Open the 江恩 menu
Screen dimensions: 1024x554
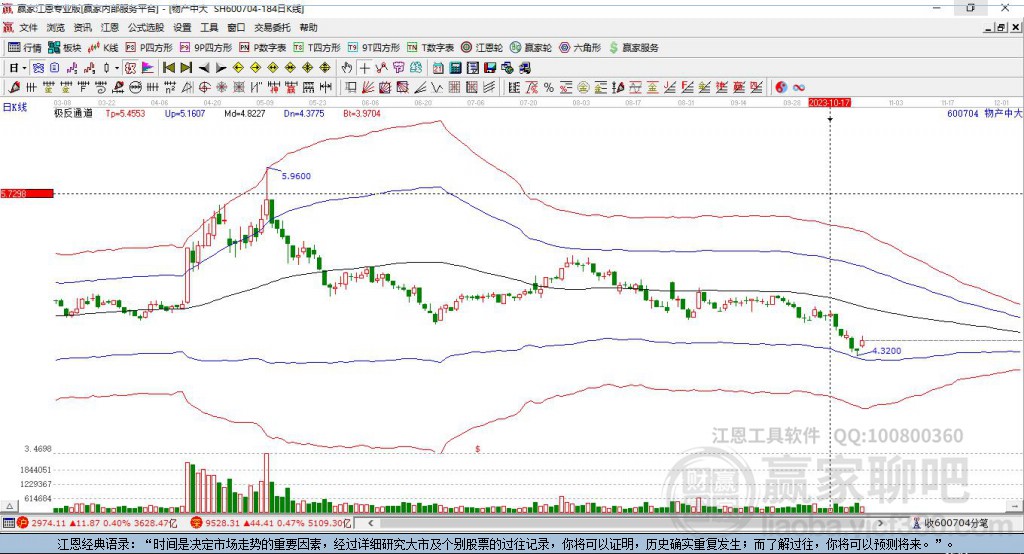pos(110,27)
